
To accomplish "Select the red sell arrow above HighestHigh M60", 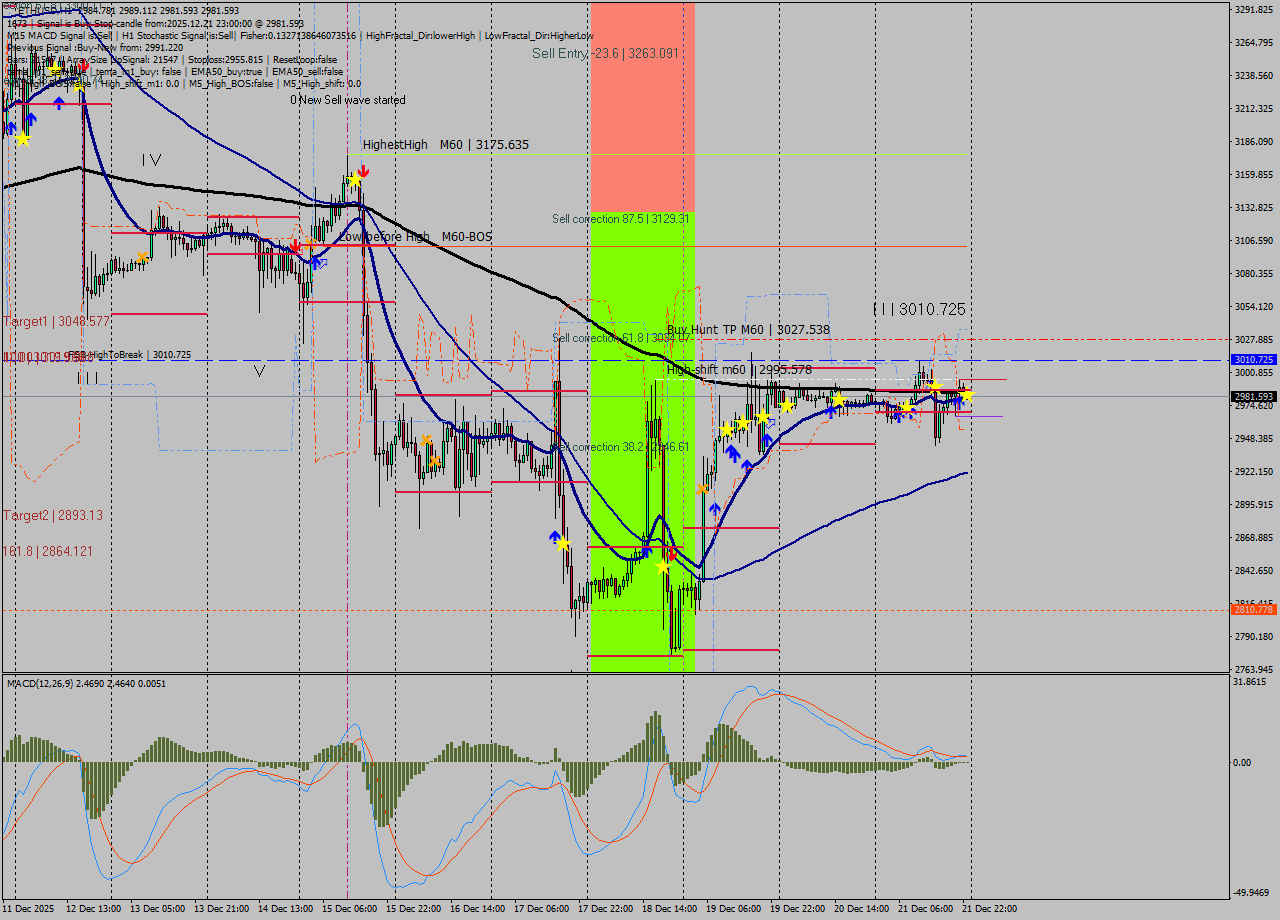I will point(363,170).
